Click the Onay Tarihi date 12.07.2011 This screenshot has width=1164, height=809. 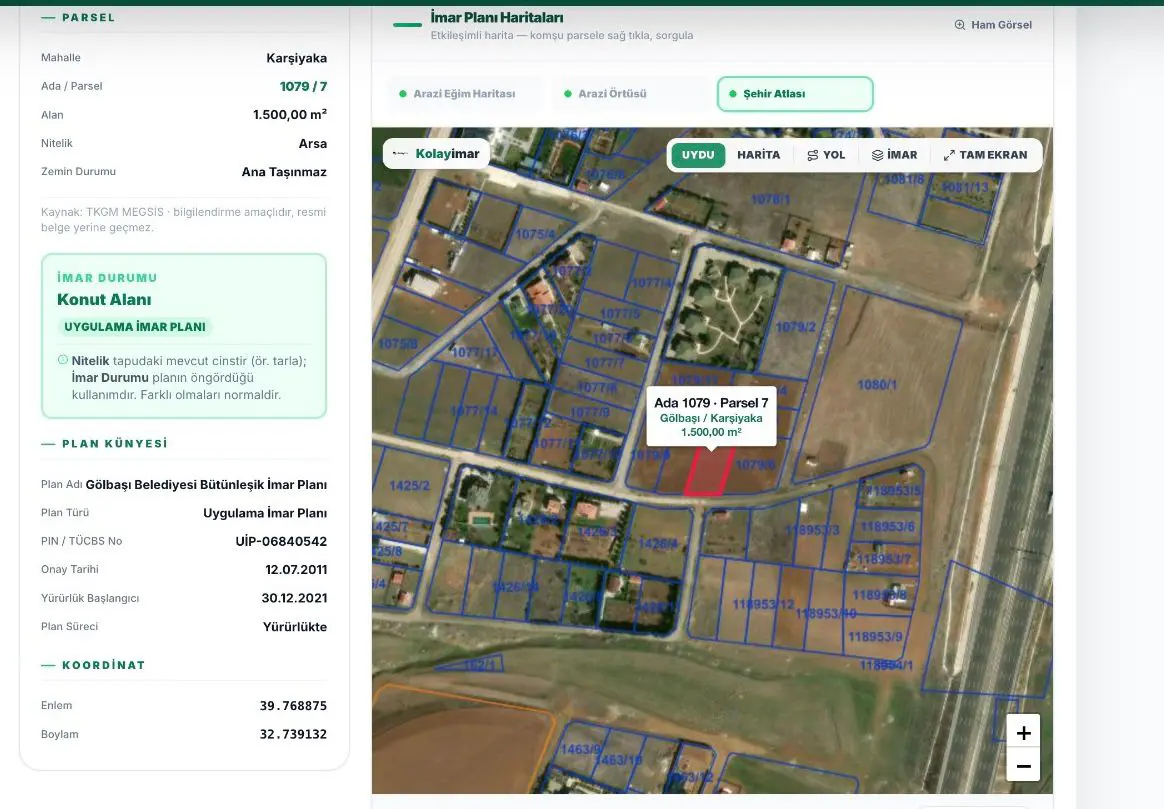click(296, 570)
